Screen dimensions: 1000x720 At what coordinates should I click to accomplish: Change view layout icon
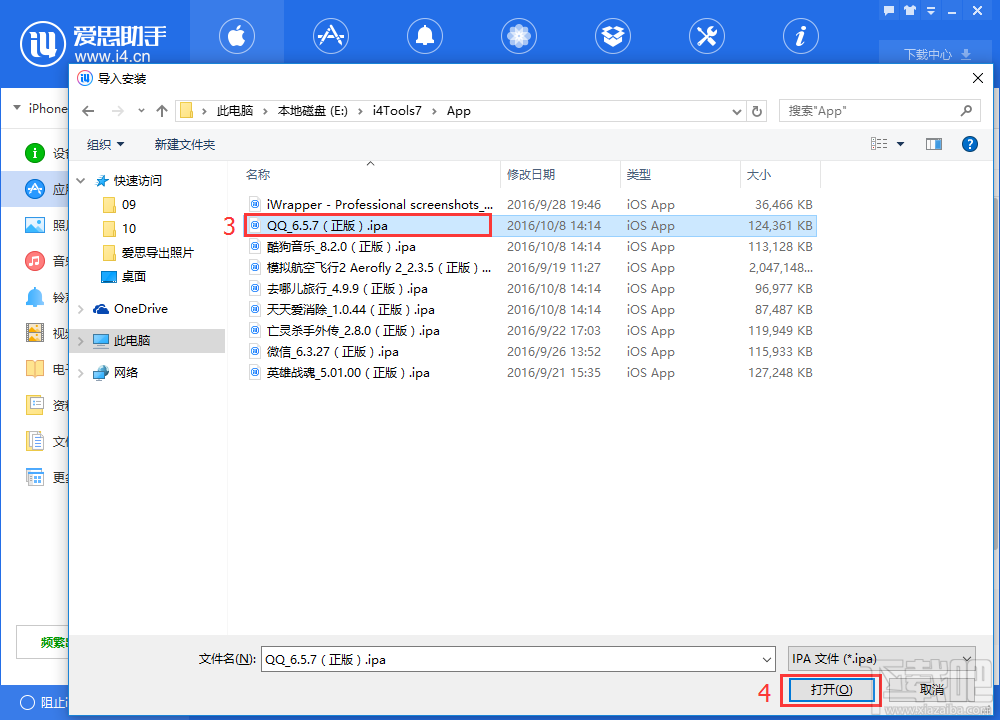point(879,144)
